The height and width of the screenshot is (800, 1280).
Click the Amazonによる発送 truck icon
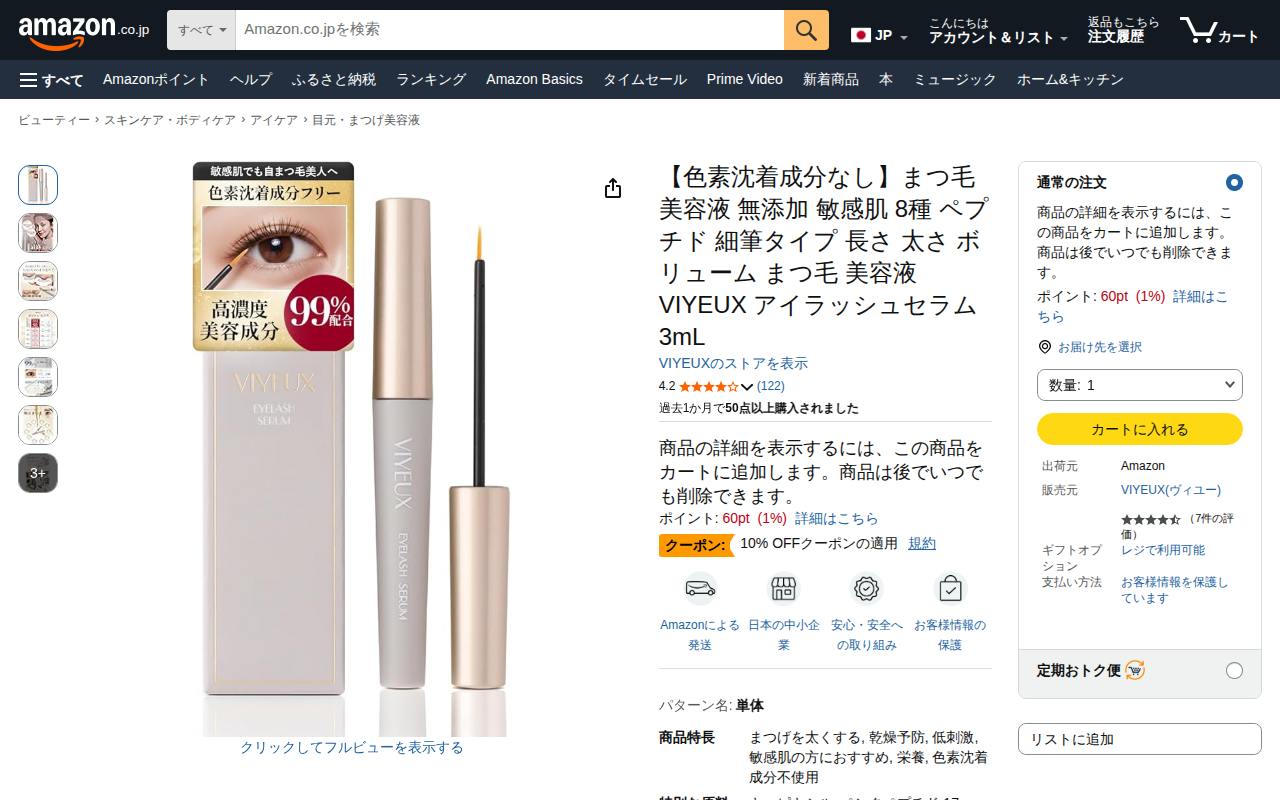700,588
